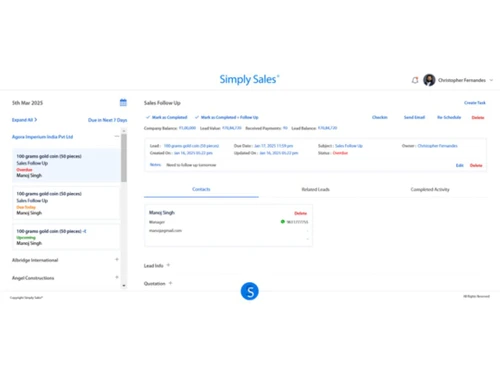Click the Owner Christopher Fernandes link
500x375 pixels.
[437, 146]
